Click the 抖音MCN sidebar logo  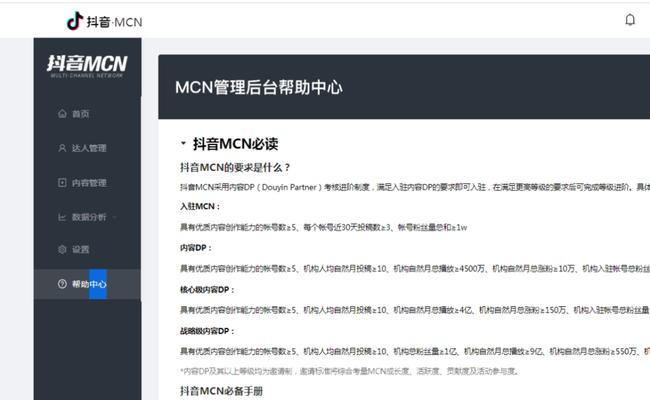coord(87,66)
